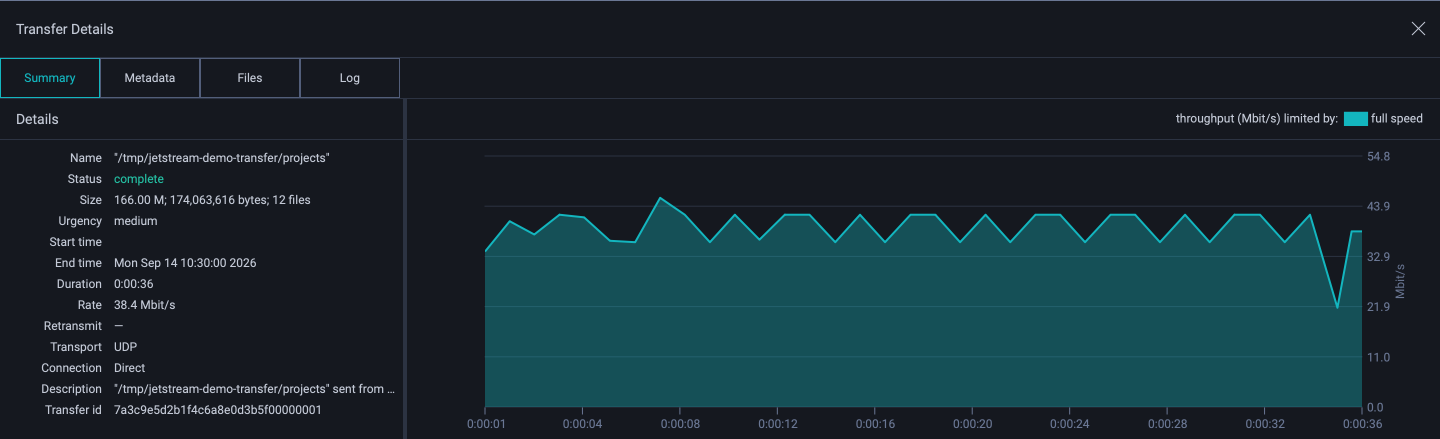Click the 'Transfer Details' dialog title
The image size is (1440, 439).
65,29
